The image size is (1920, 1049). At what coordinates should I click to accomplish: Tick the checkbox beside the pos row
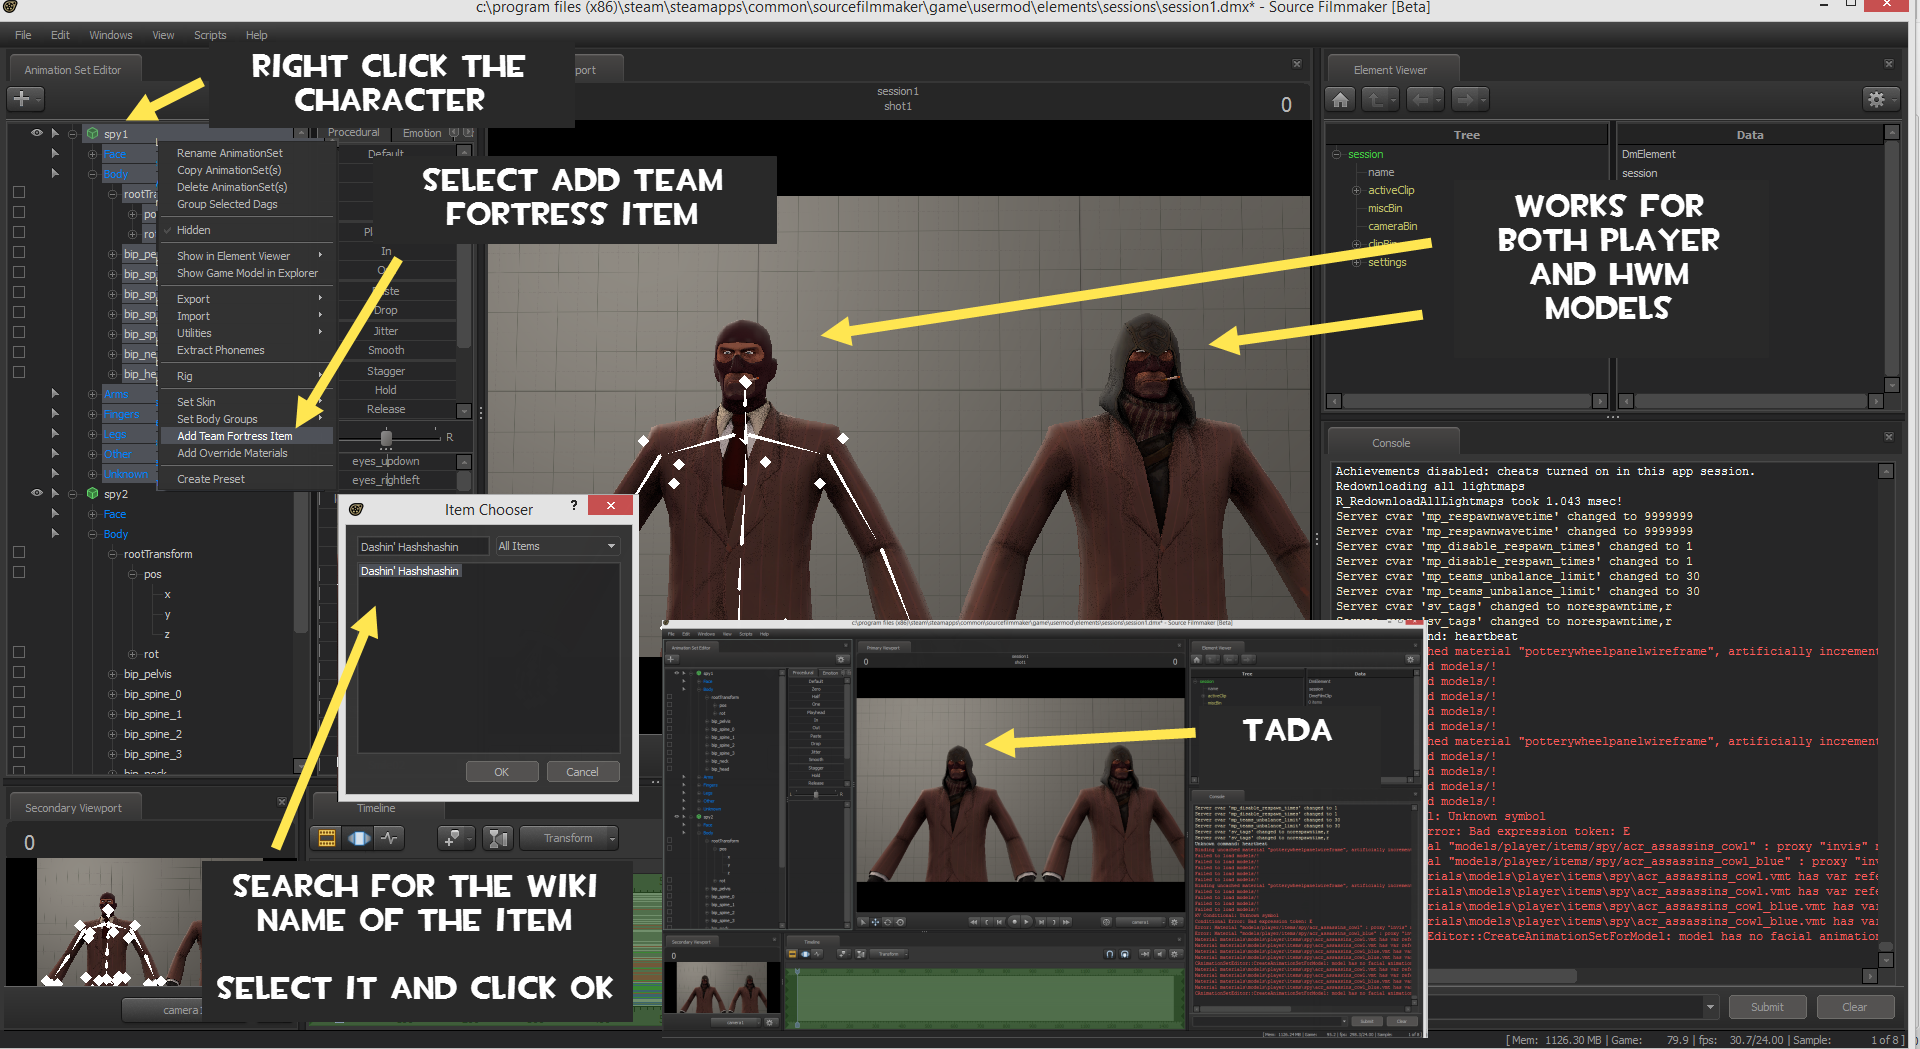18,572
